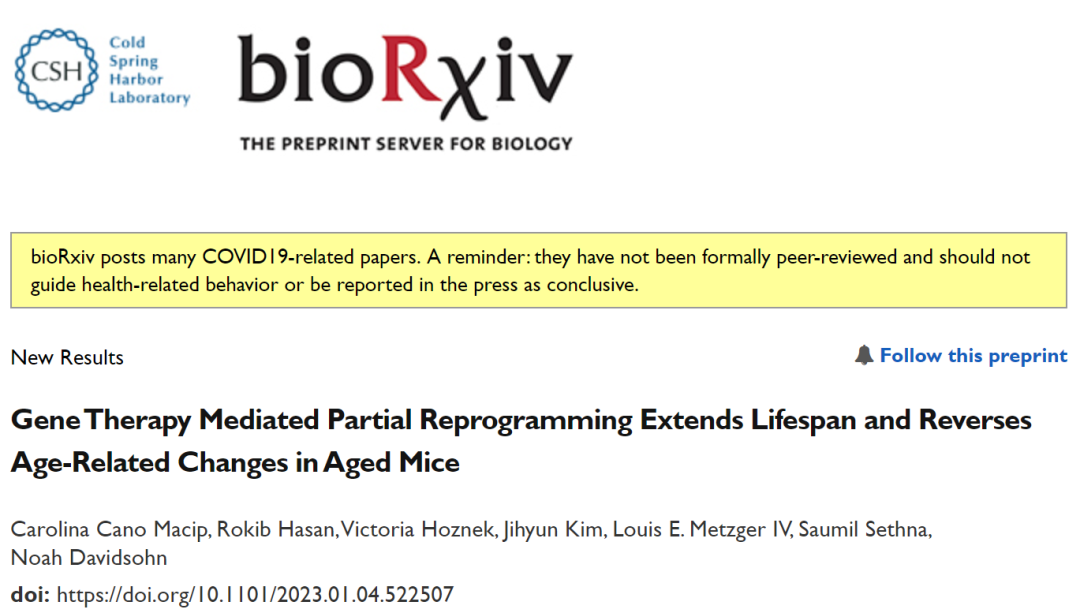This screenshot has height=613, width=1080.
Task: Click 'The Preprint Server for Biology' tagline
Action: point(406,144)
